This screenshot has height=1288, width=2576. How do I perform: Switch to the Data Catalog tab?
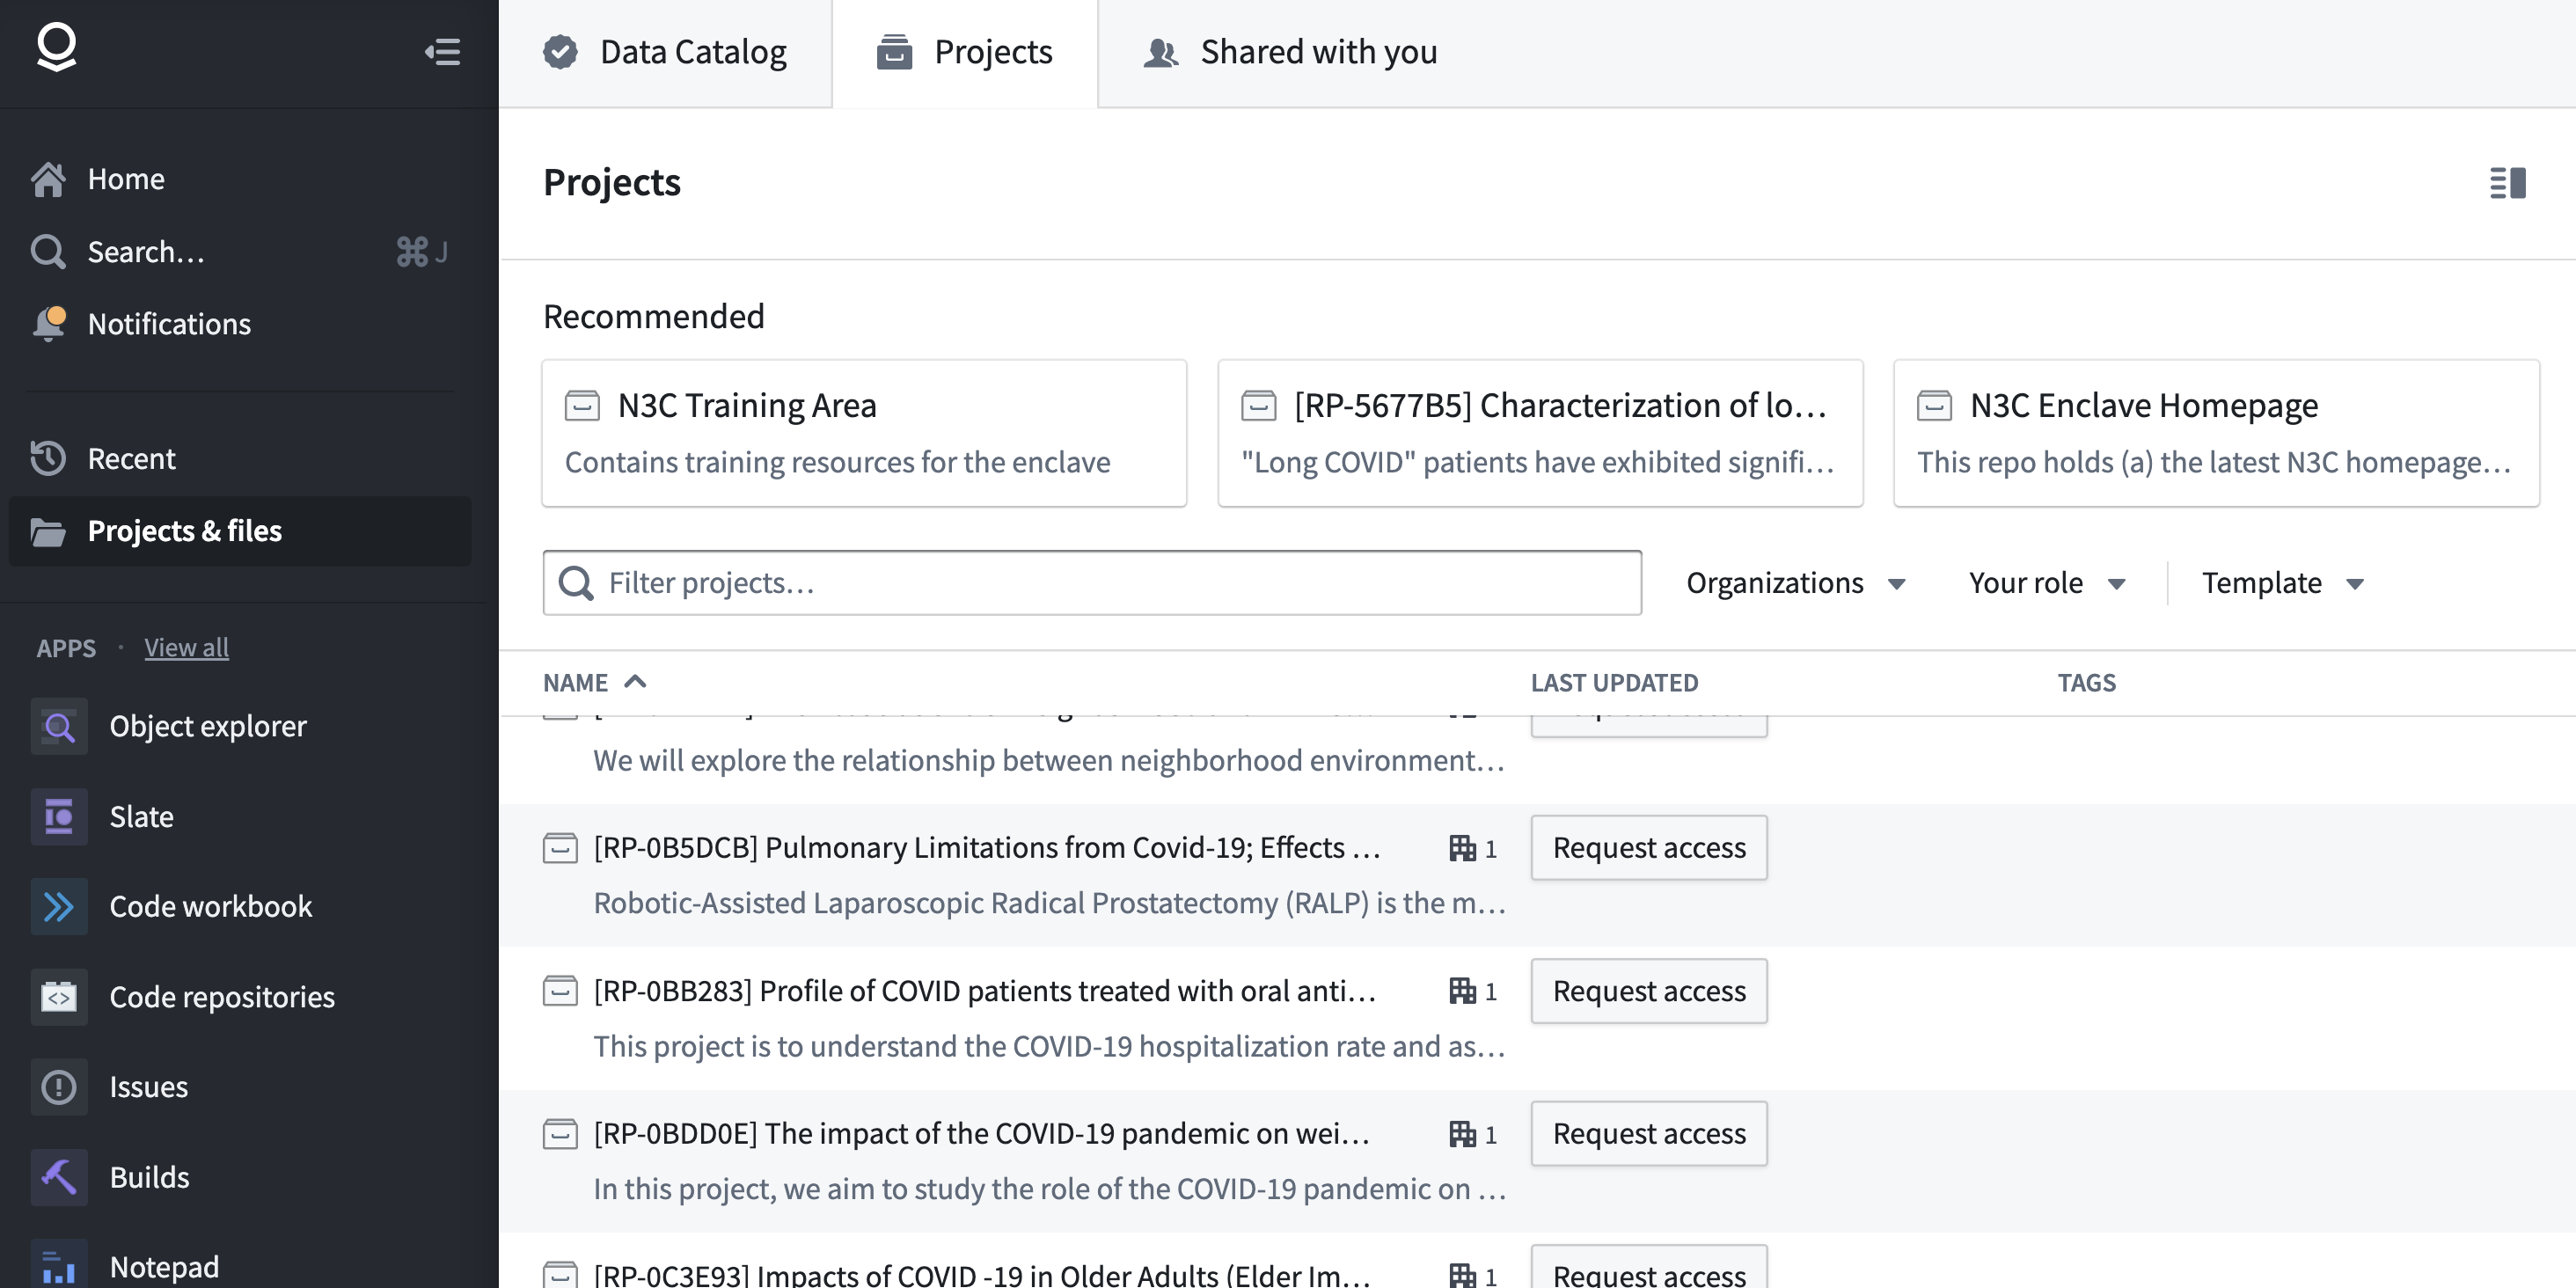(x=666, y=52)
